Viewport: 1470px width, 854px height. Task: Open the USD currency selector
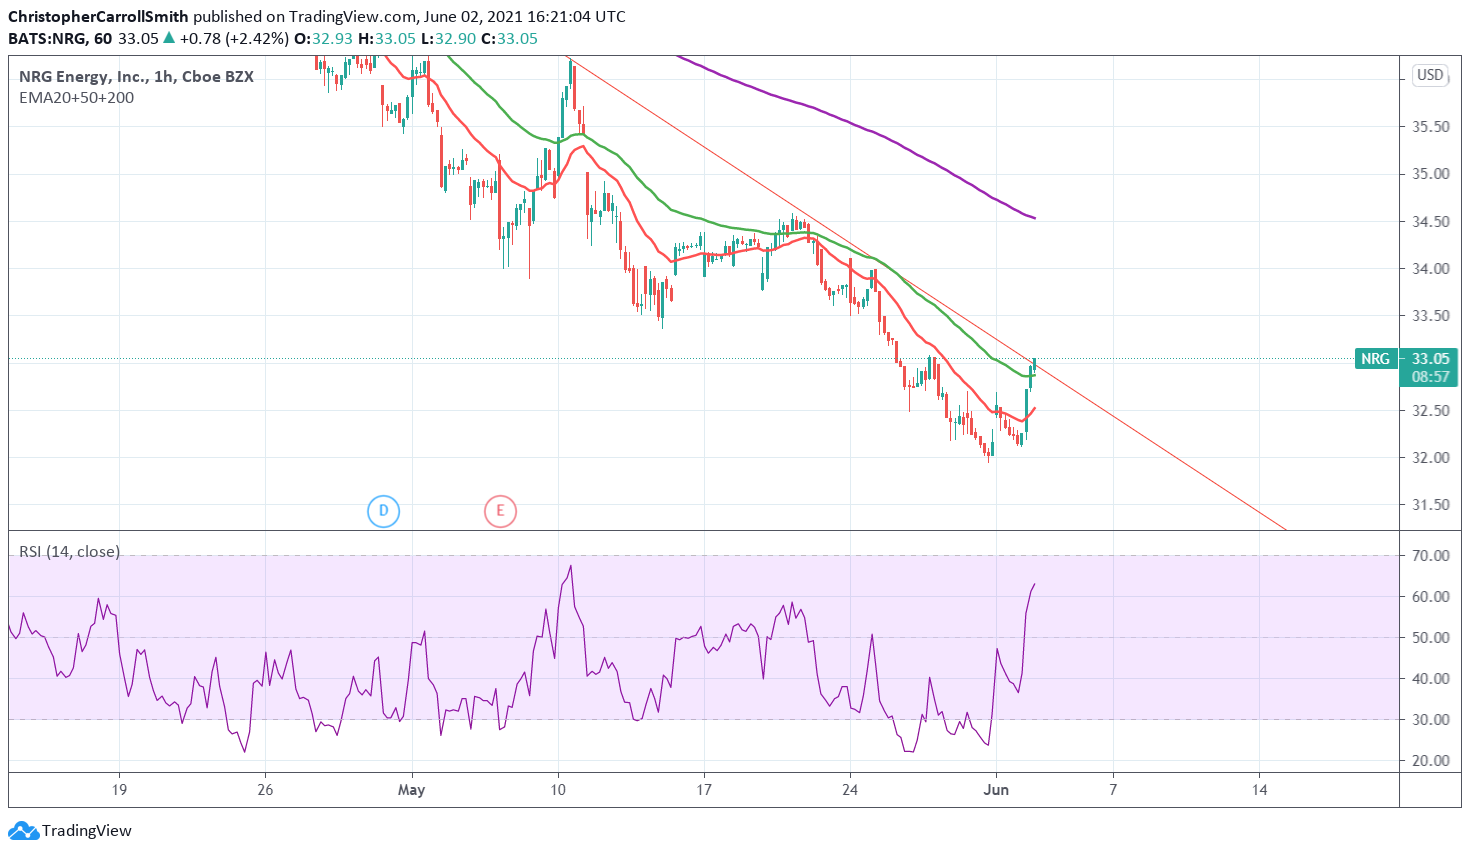pos(1430,75)
